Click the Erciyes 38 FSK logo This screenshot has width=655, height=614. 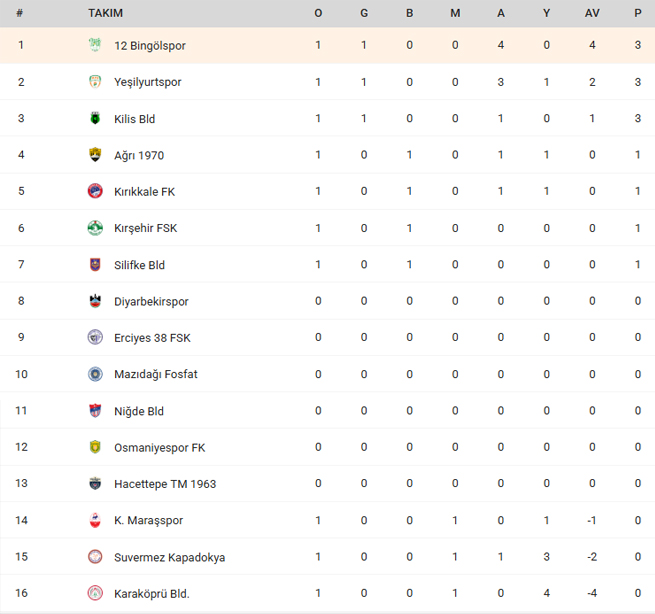[95, 337]
